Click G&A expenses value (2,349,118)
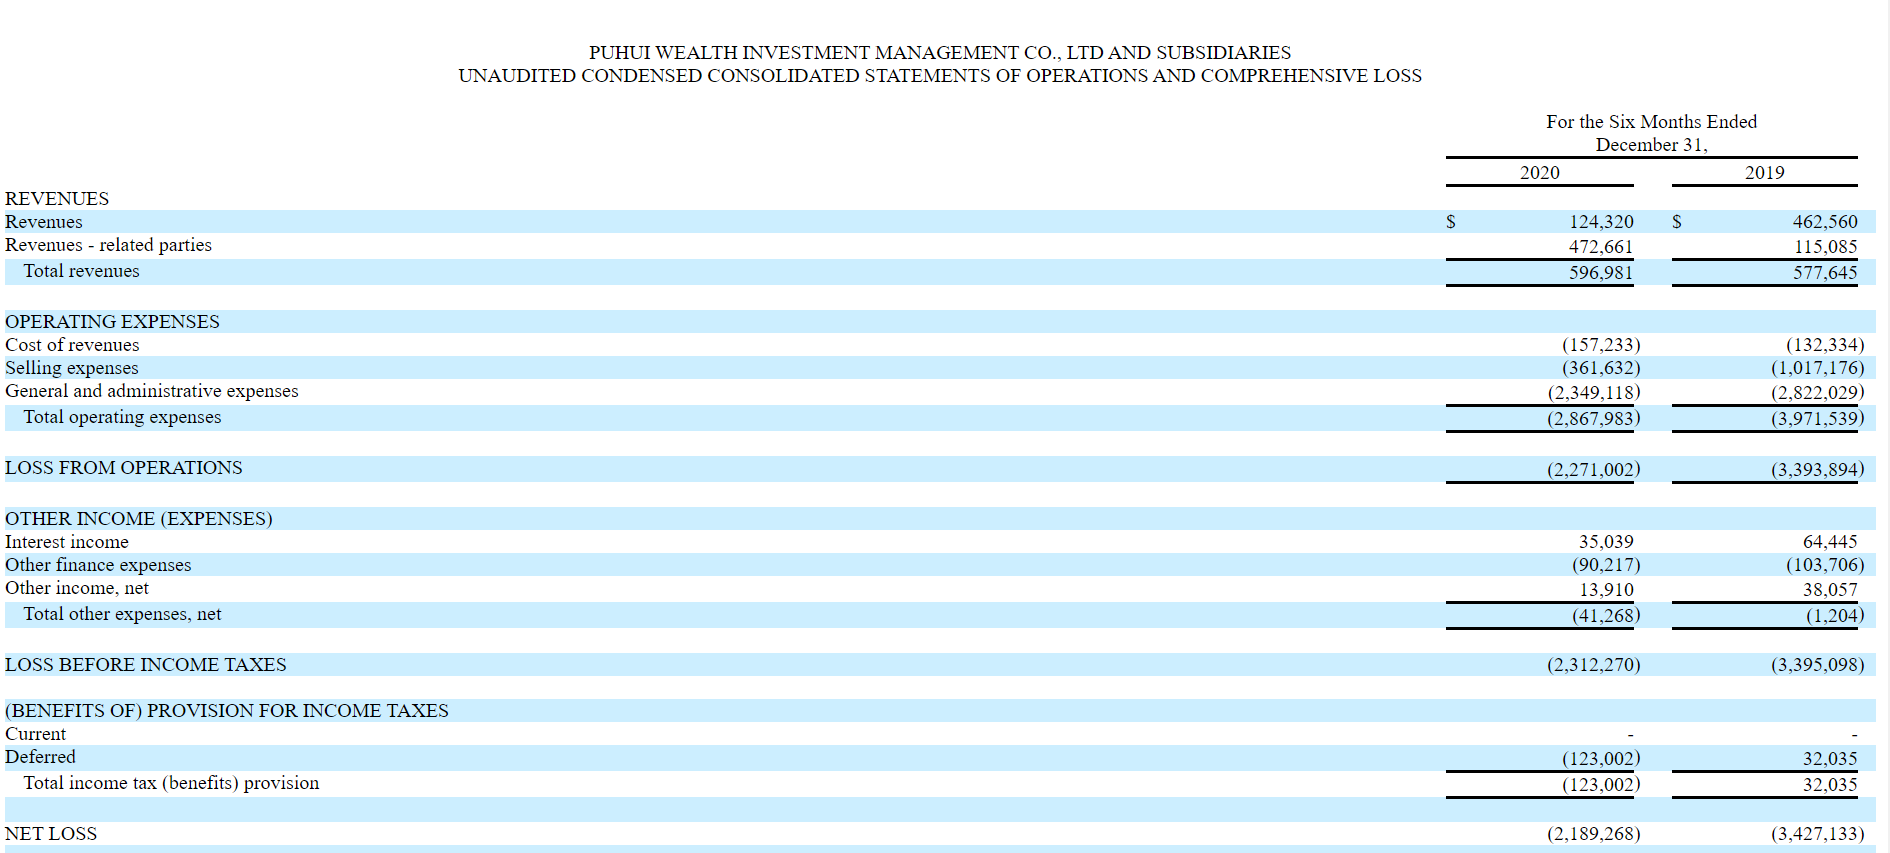Screen dimensions: 1890x853 coord(1594,393)
